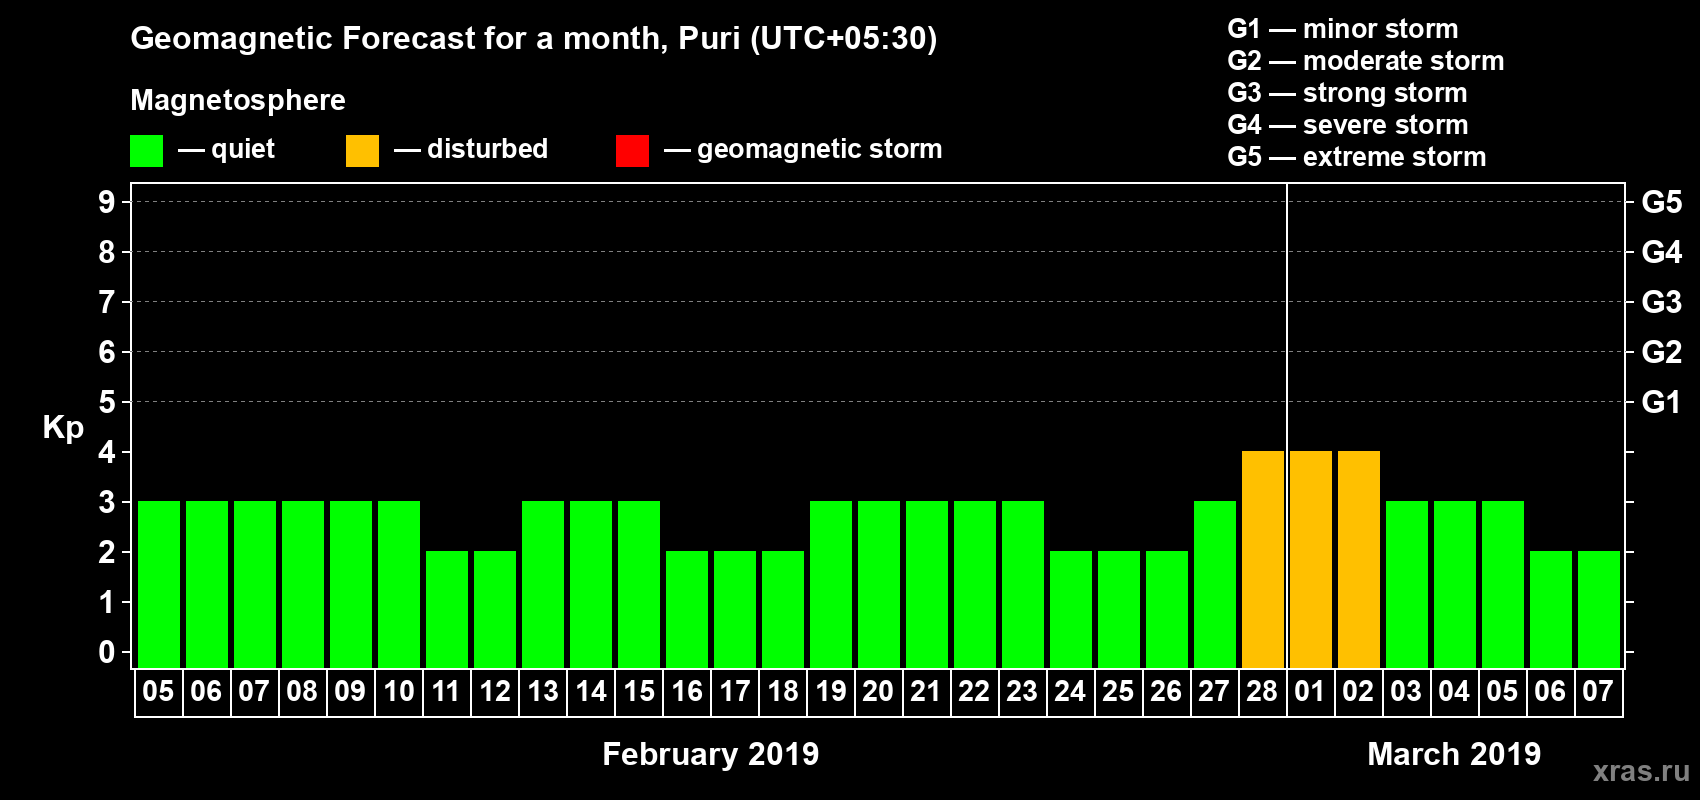This screenshot has width=1700, height=800.
Task: Click the green quiet legend swatch
Action: pos(146,151)
